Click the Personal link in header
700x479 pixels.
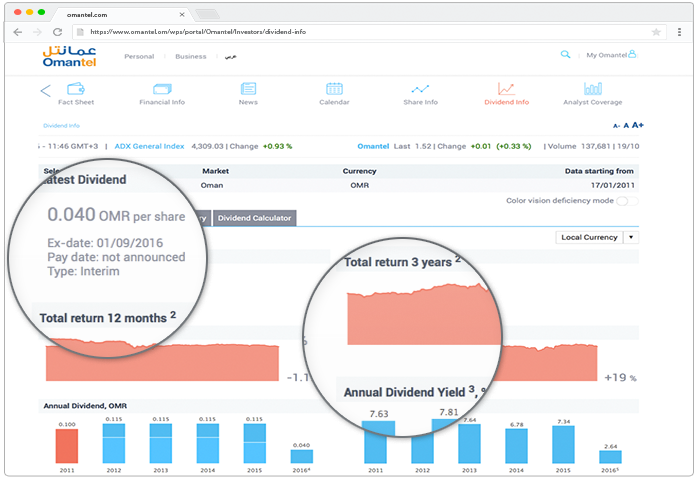[139, 56]
